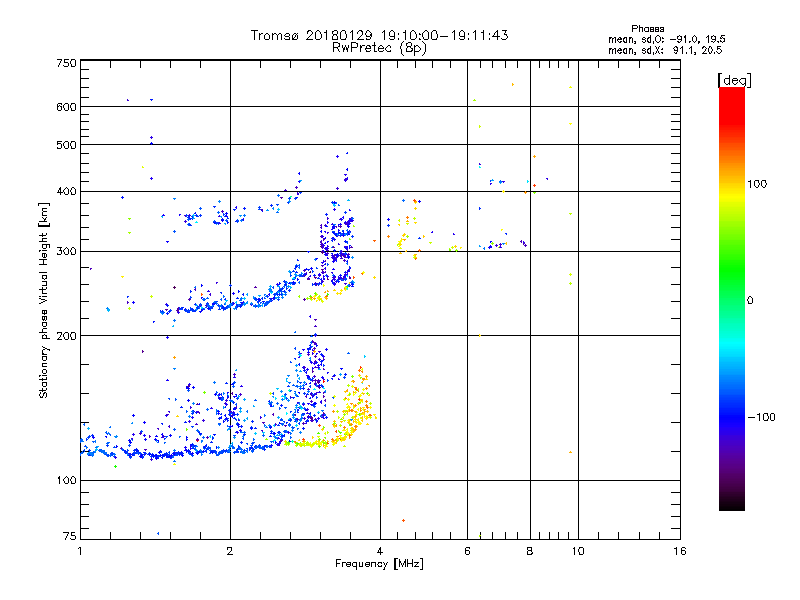Click the y-axis tick label '100'

click(x=66, y=481)
